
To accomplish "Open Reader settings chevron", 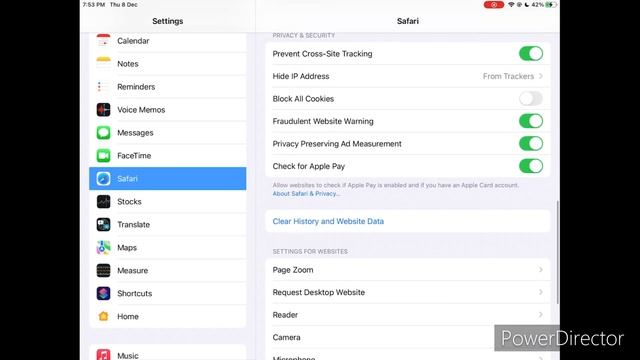I will (x=541, y=315).
